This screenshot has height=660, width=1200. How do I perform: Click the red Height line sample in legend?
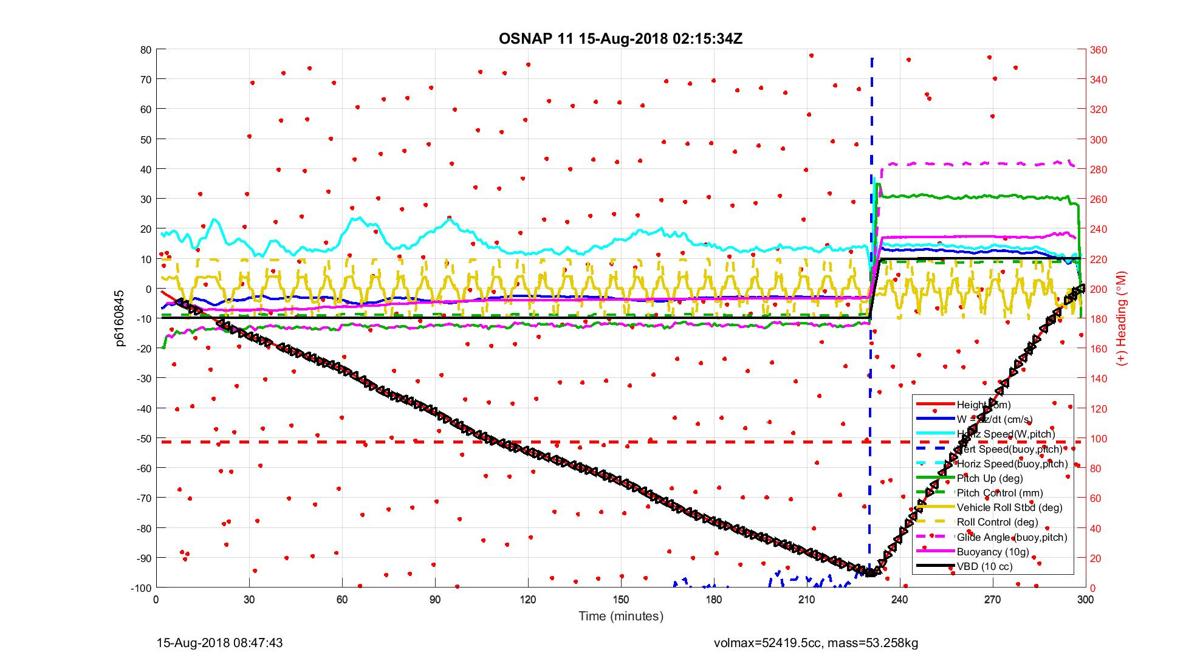click(934, 405)
